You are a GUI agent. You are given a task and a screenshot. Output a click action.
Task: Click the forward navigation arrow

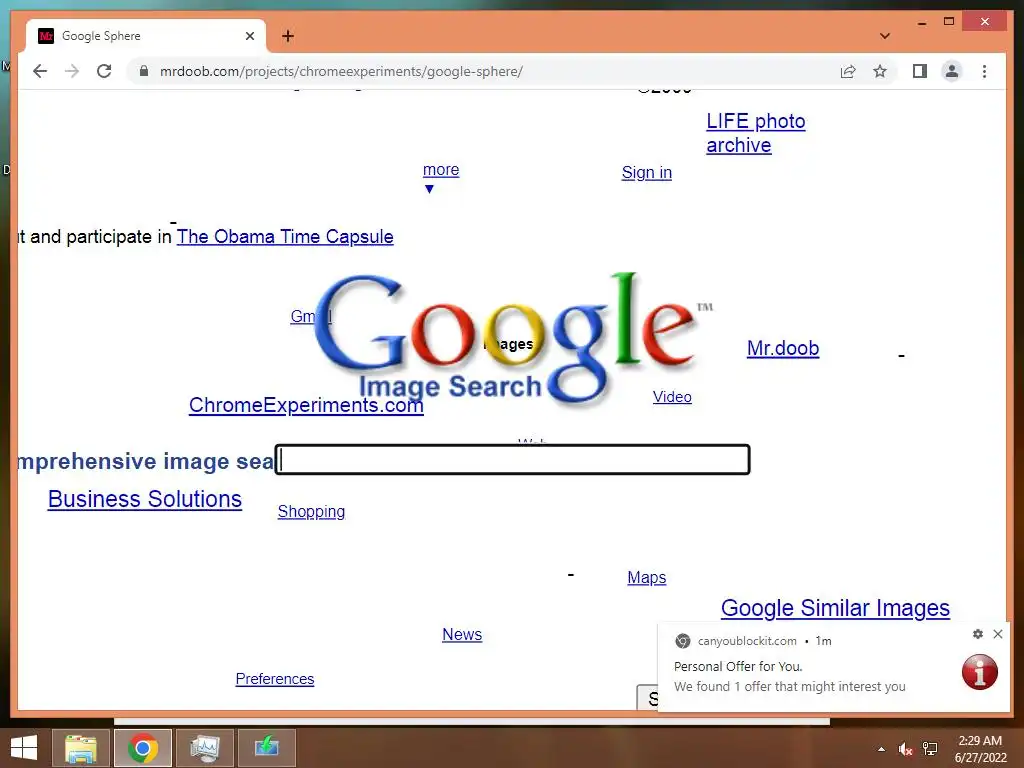point(72,71)
